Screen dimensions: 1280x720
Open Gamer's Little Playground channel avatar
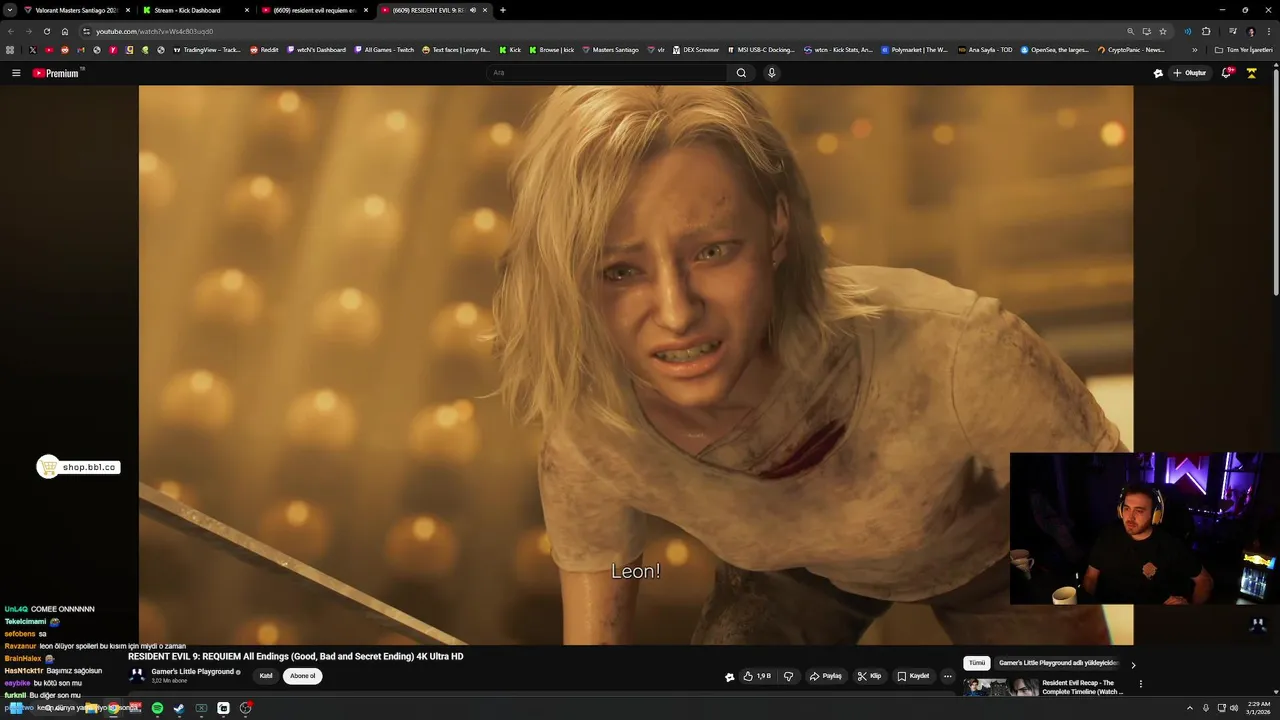[137, 675]
